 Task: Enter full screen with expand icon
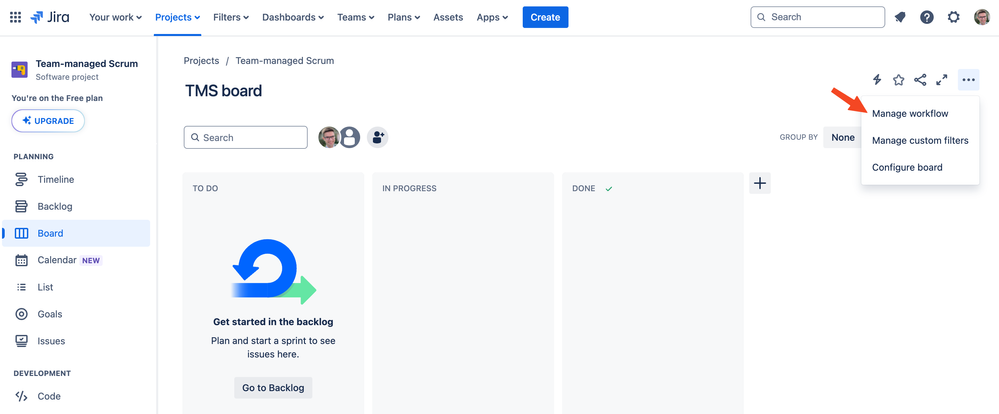[x=942, y=80]
